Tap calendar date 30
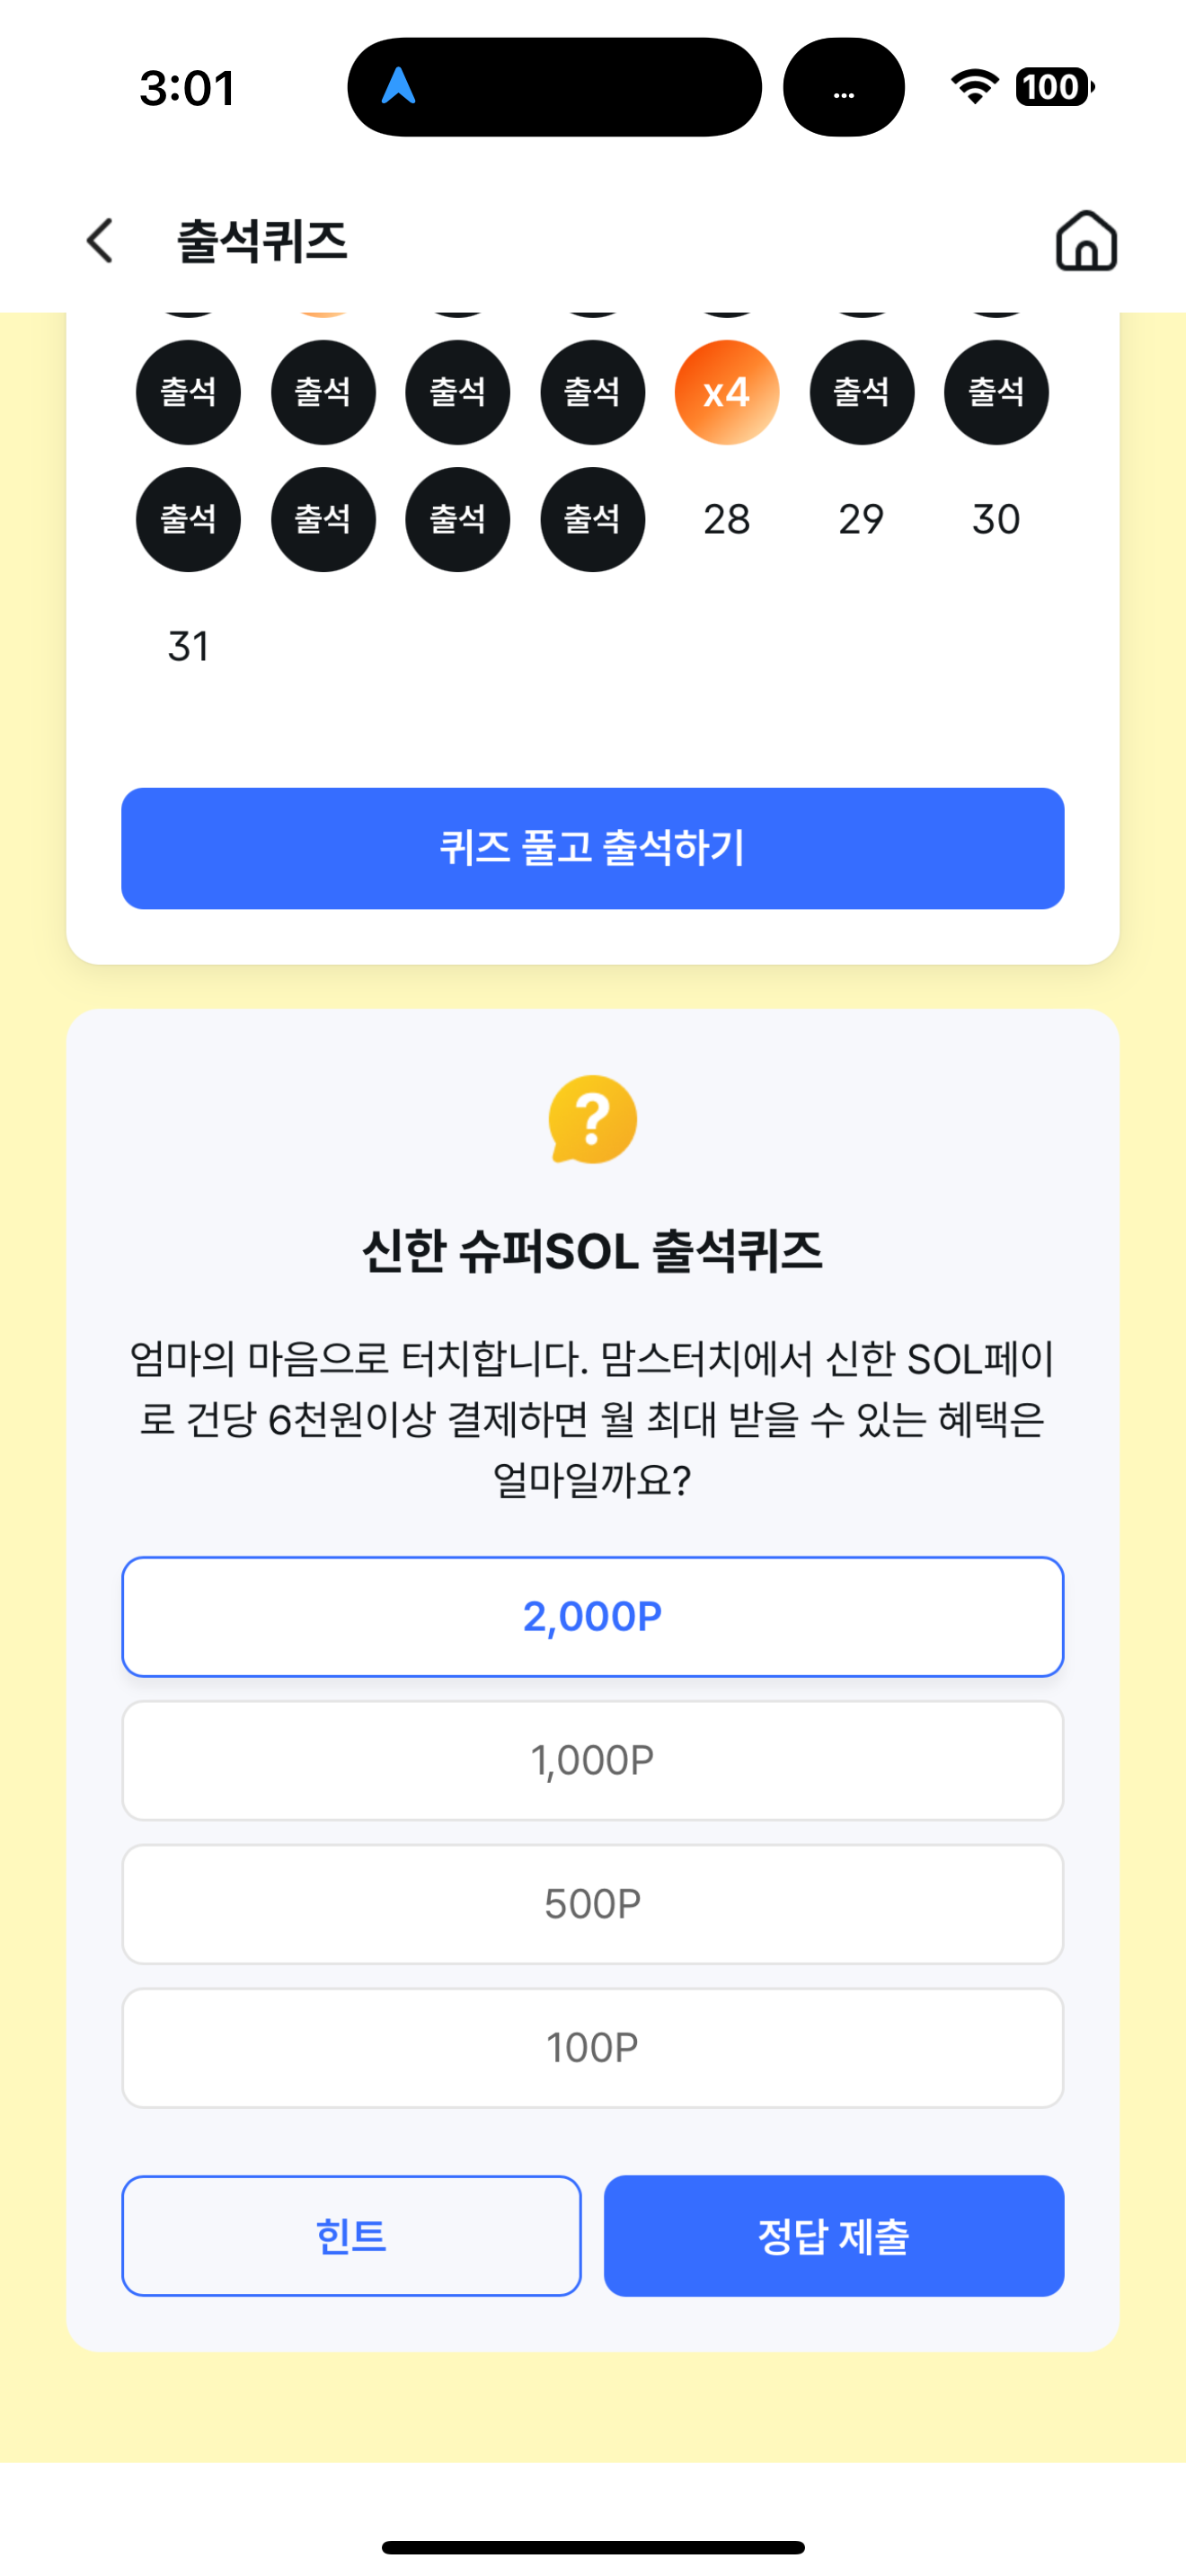The height and width of the screenshot is (2576, 1186). [996, 520]
